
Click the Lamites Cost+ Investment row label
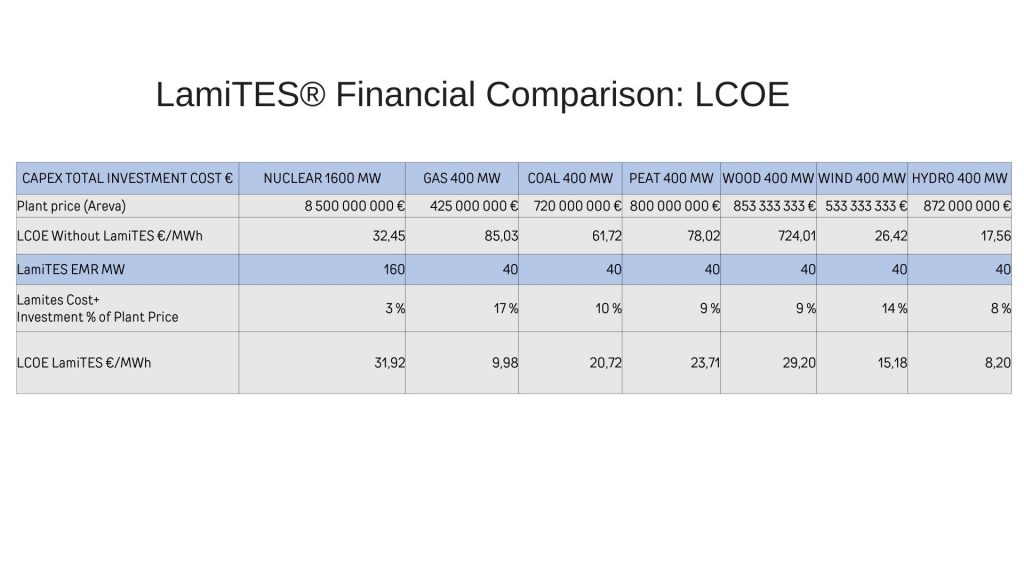point(97,308)
